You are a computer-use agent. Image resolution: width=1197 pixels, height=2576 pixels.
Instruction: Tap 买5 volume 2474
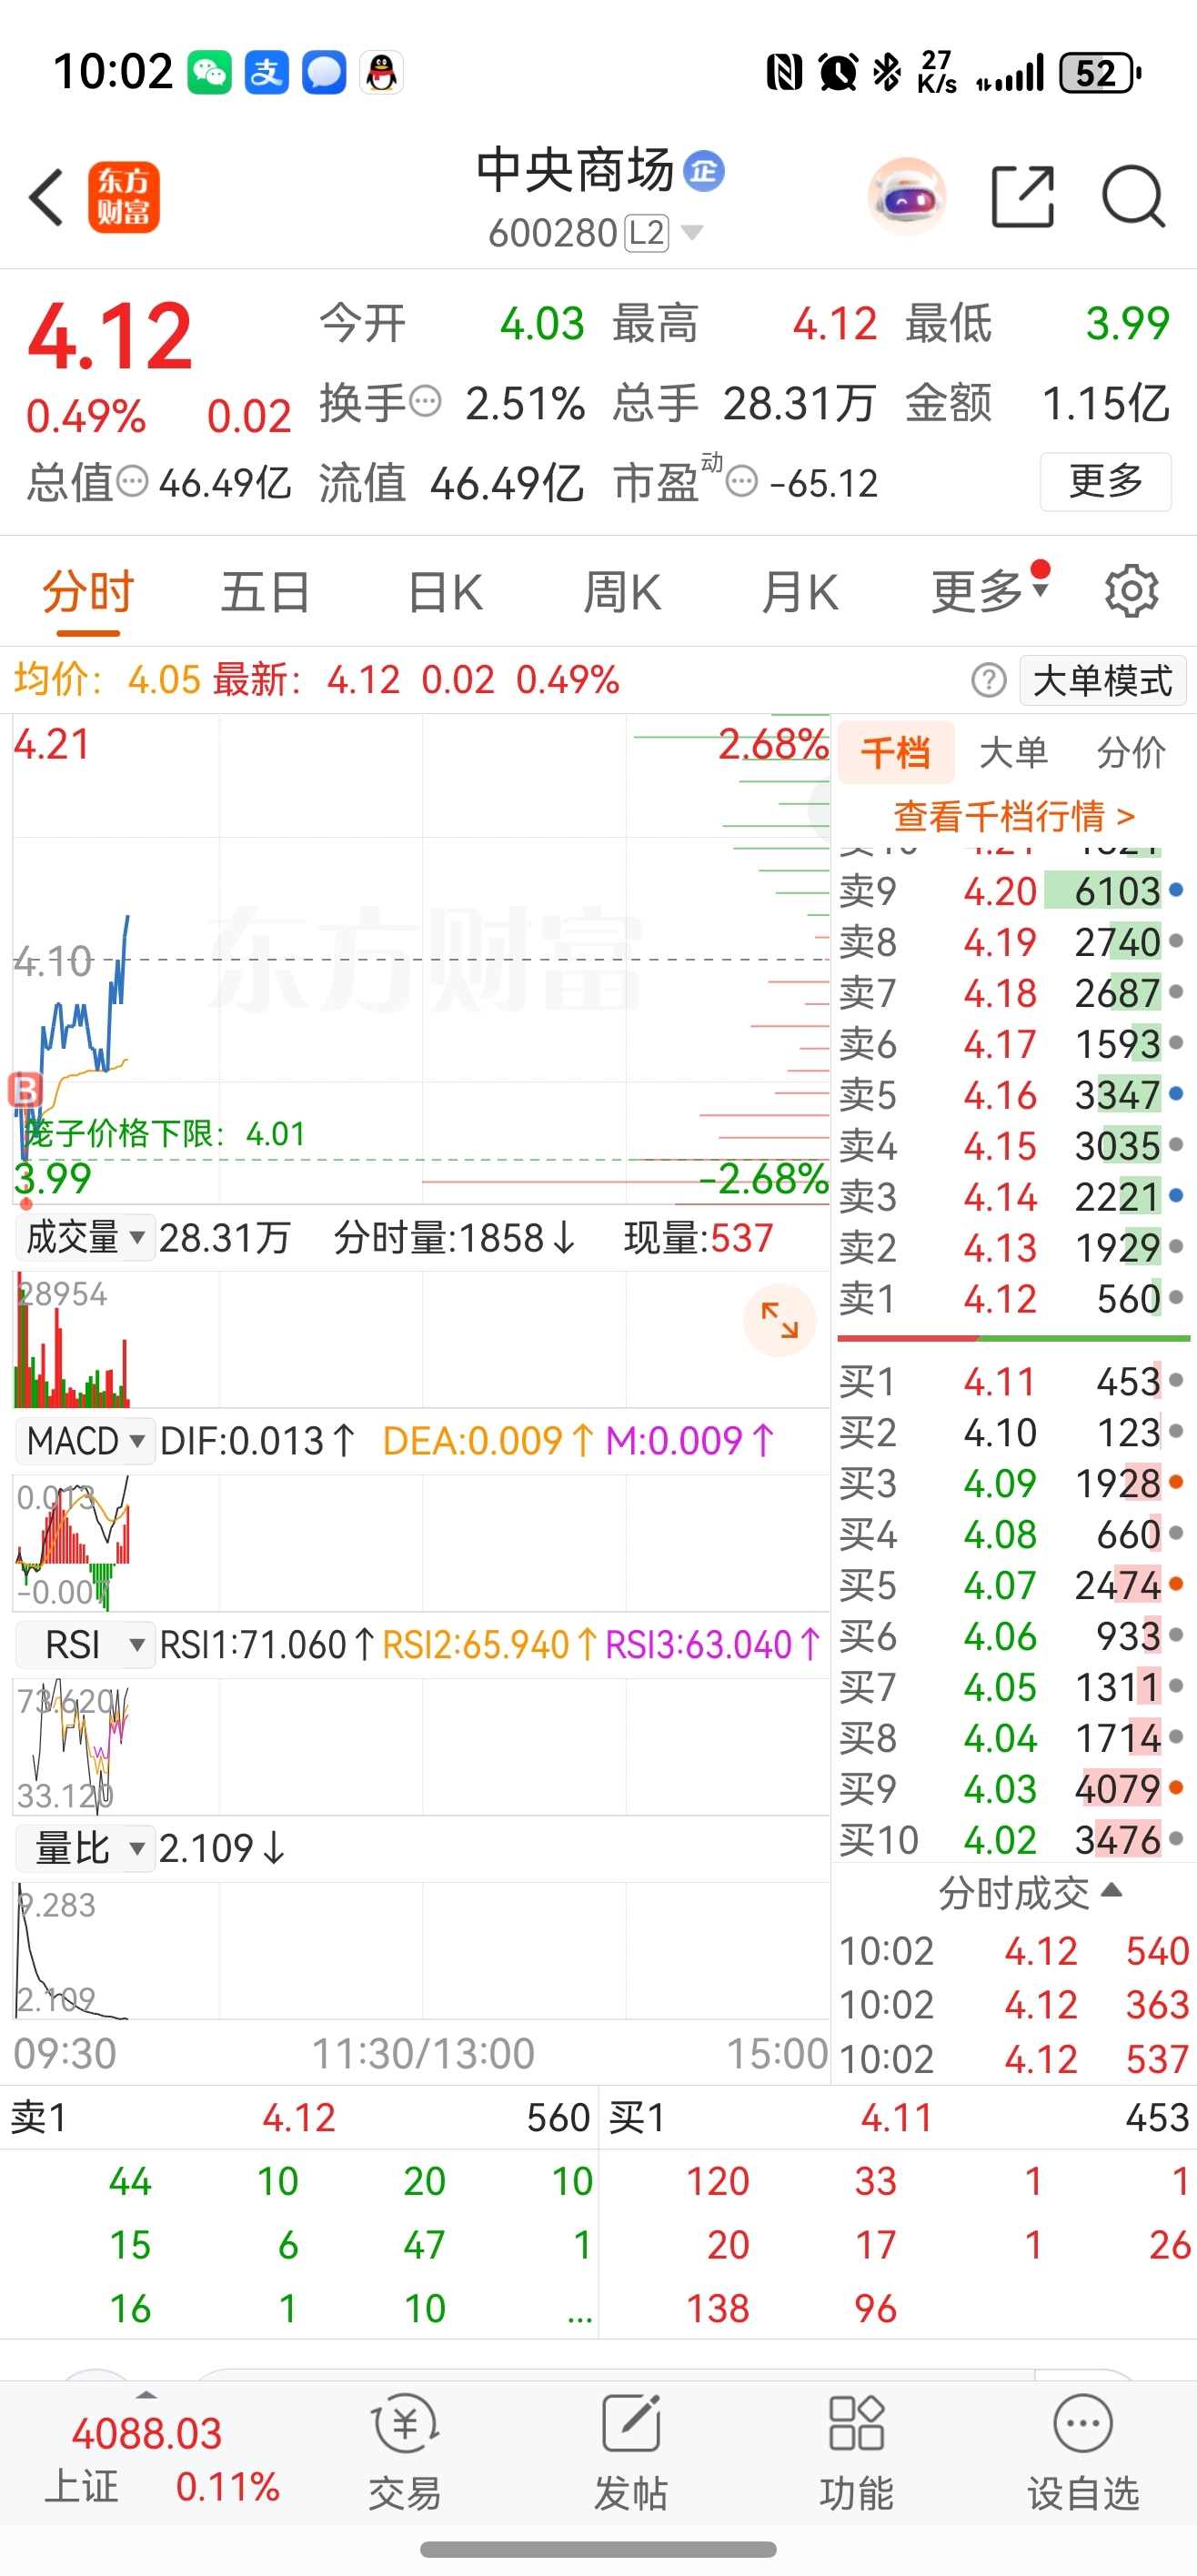(1117, 1584)
